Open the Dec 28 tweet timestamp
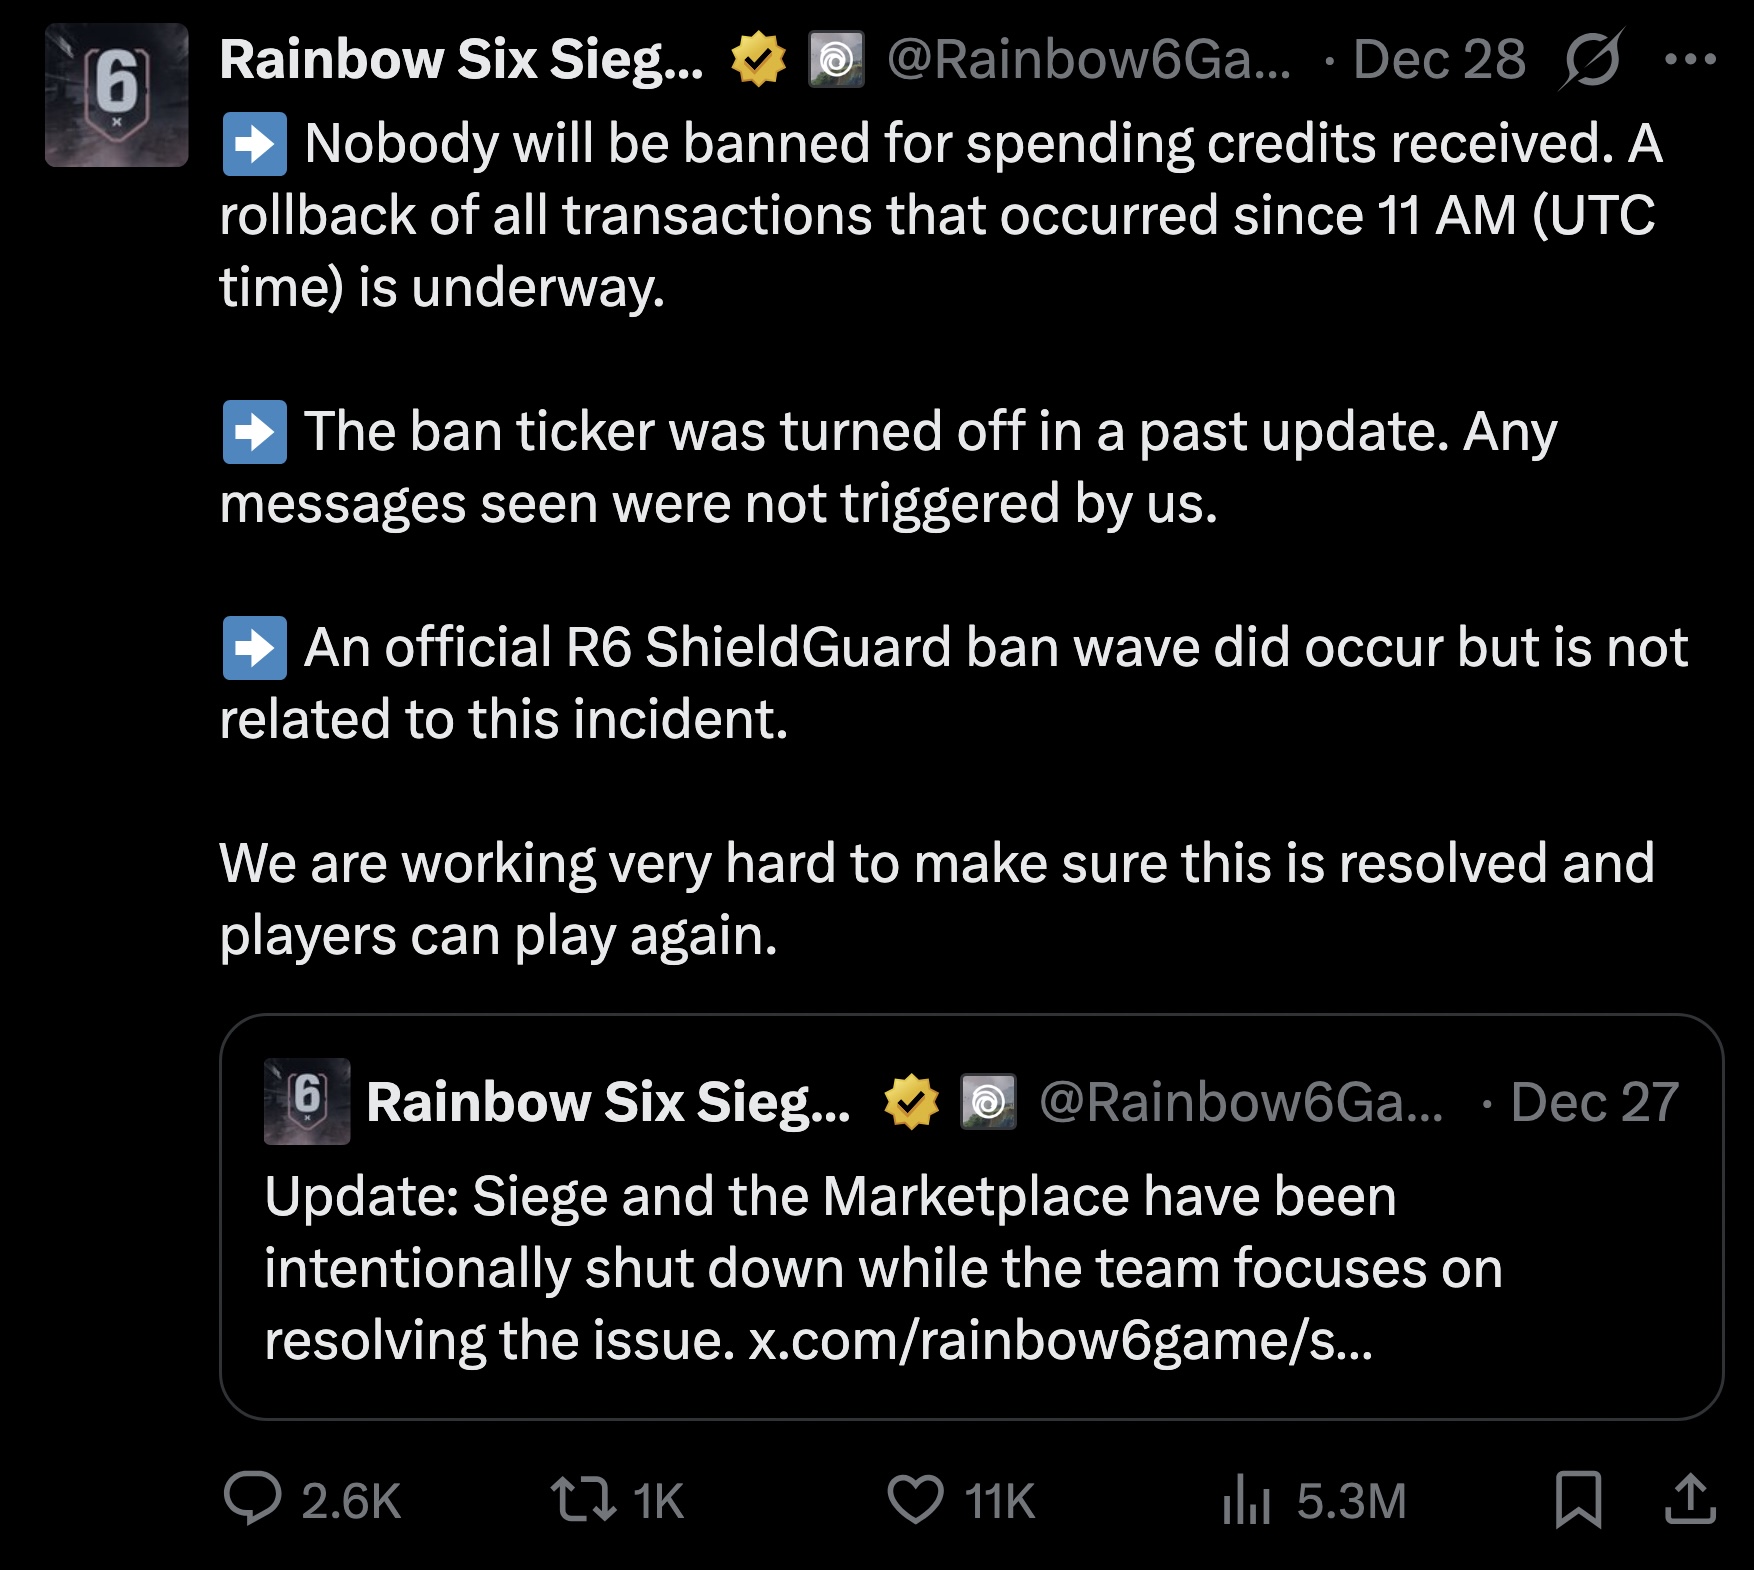This screenshot has width=1754, height=1570. click(x=1439, y=60)
